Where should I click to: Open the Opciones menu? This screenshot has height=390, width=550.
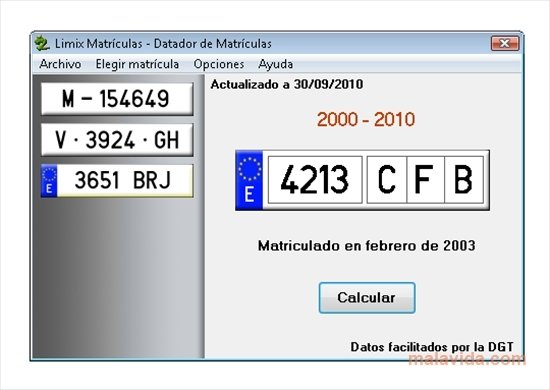pyautogui.click(x=219, y=64)
